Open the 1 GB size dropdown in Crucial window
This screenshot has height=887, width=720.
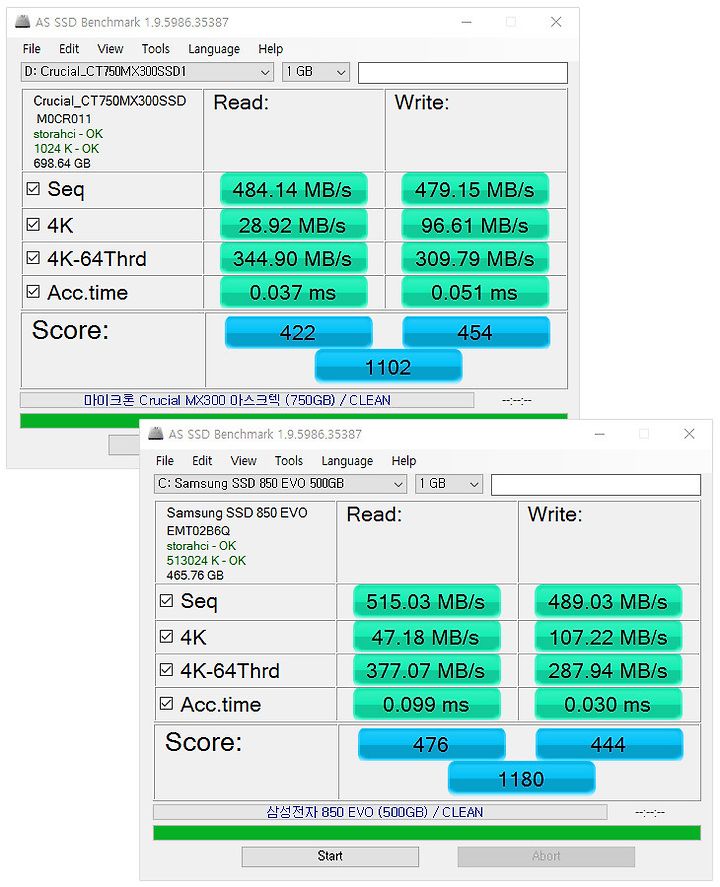point(316,72)
